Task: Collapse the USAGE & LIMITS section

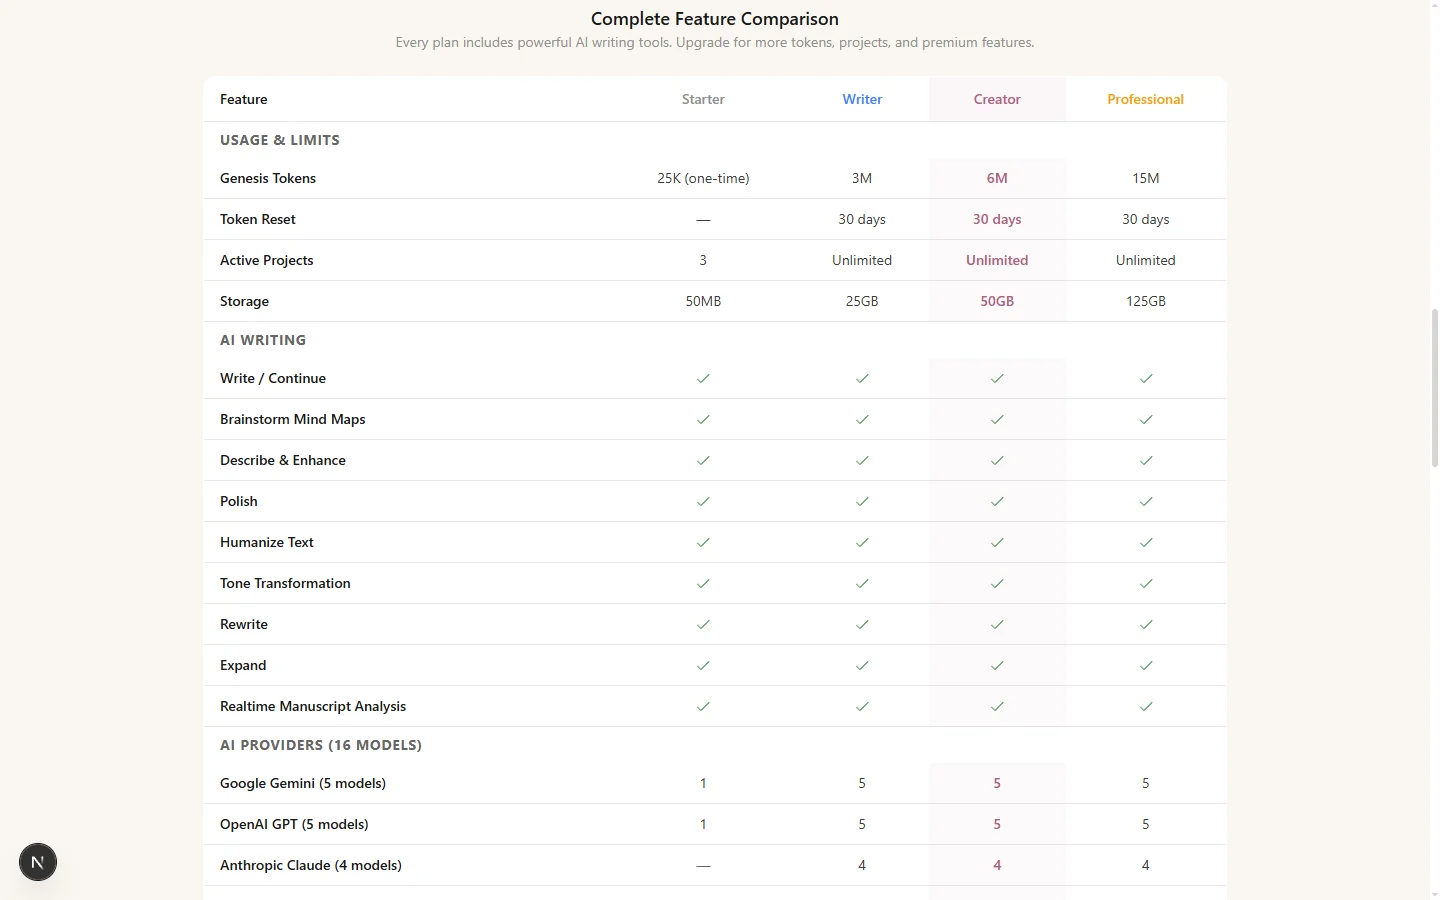Action: [280, 140]
